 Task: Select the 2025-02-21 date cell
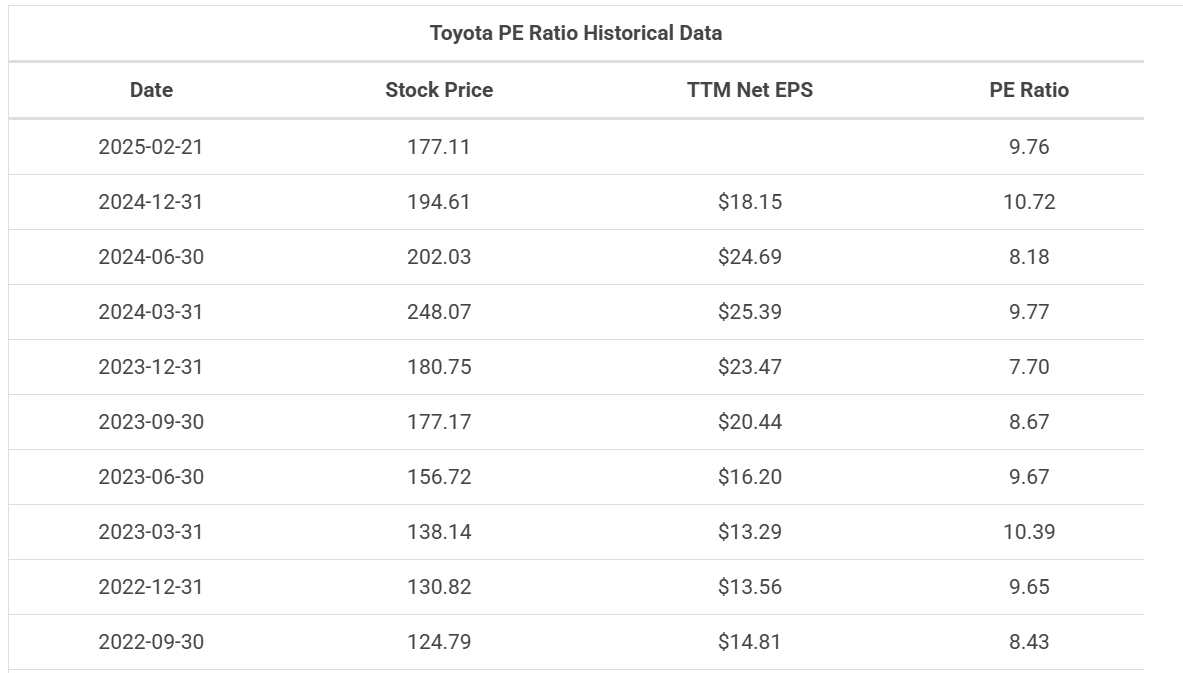click(151, 146)
